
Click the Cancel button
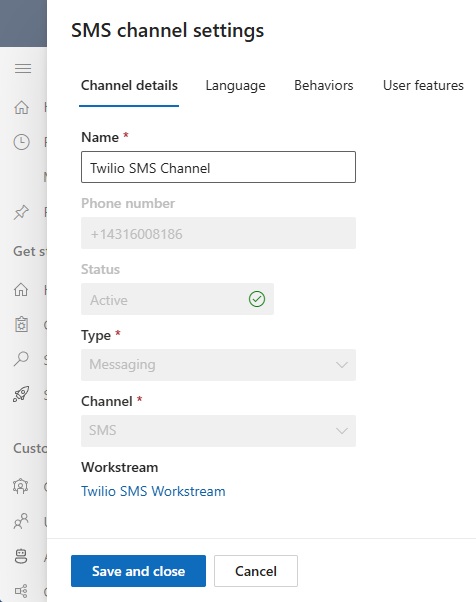point(256,571)
